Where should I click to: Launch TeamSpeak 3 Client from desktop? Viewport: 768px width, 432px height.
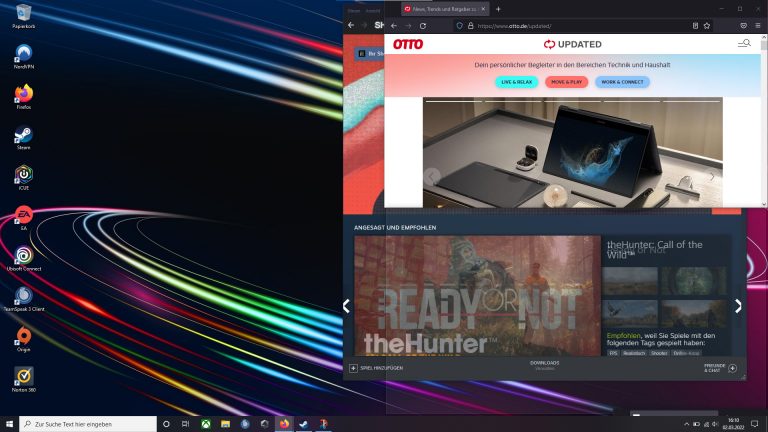[23, 298]
